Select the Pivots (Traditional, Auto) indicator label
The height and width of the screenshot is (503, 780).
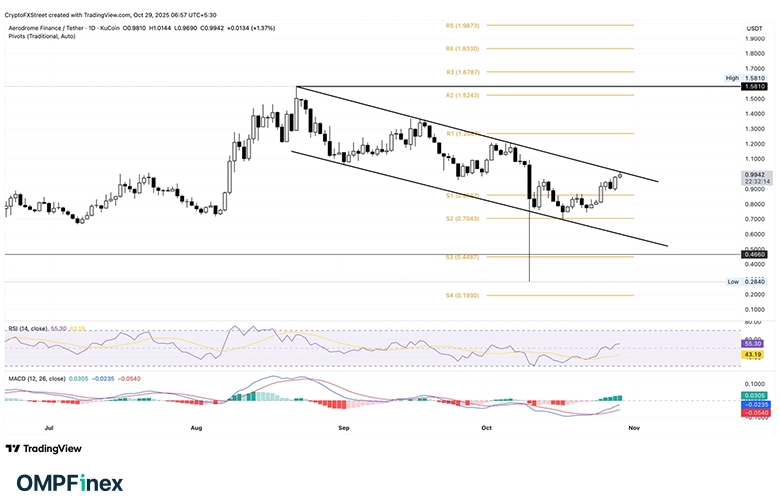[39, 34]
